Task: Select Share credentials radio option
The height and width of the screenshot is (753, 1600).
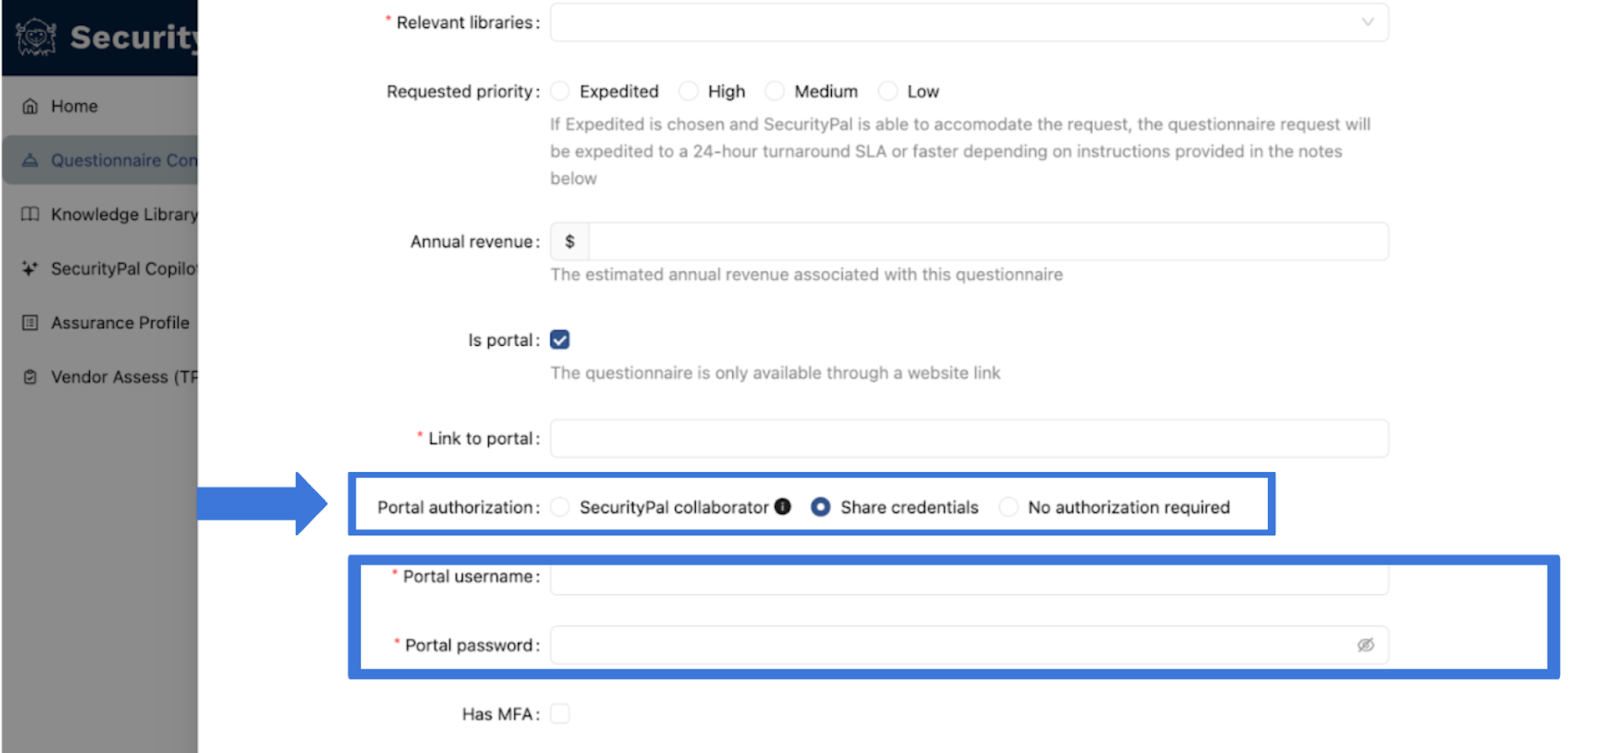Action: coord(820,507)
